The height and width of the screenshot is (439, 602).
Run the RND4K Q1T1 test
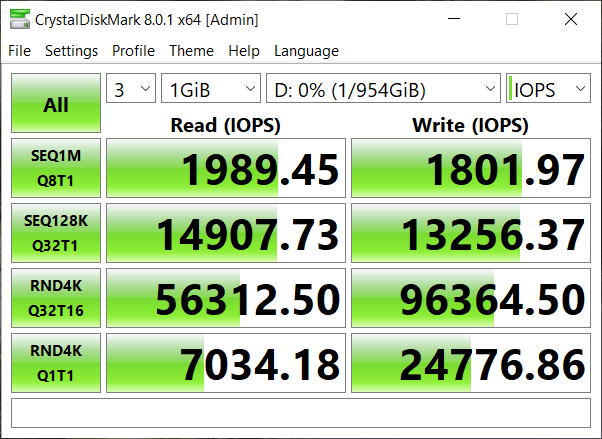(x=56, y=363)
